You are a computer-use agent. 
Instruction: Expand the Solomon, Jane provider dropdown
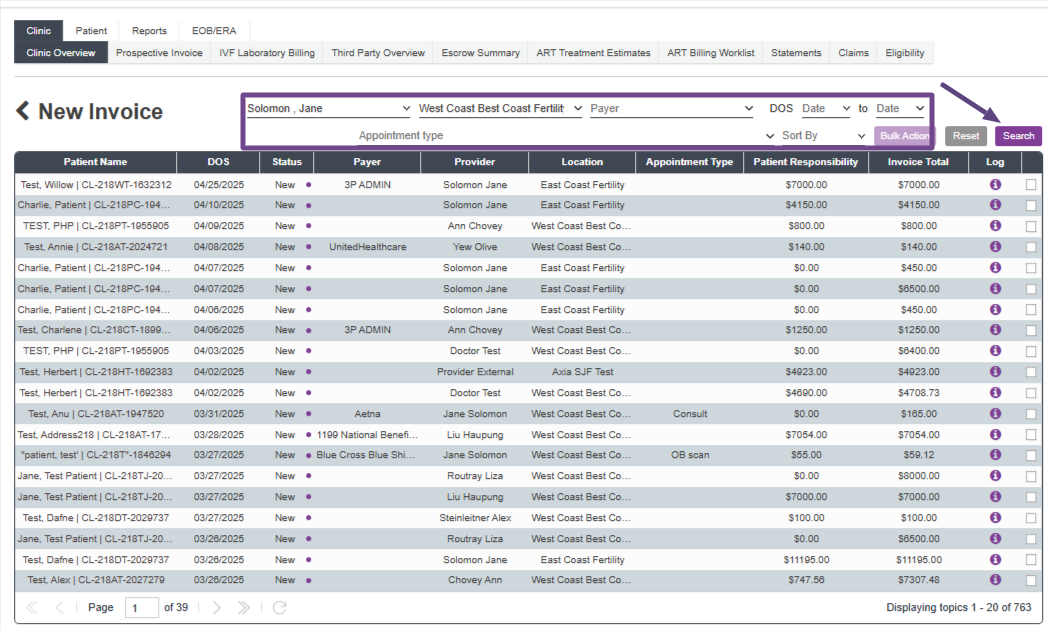(328, 108)
